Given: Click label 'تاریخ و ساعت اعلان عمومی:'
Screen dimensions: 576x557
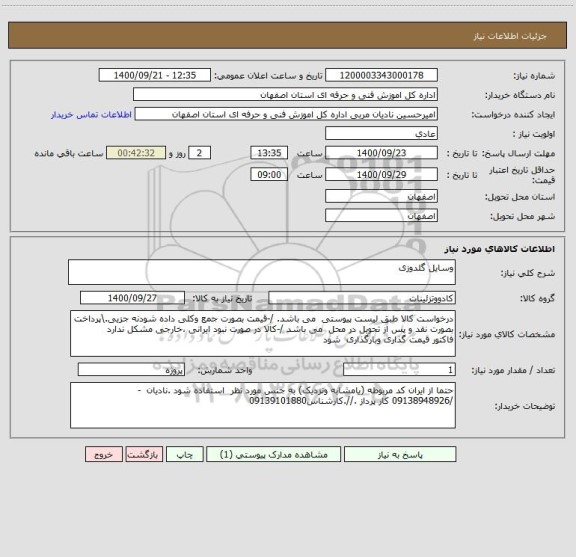Looking at the screenshot, I should (269, 76).
